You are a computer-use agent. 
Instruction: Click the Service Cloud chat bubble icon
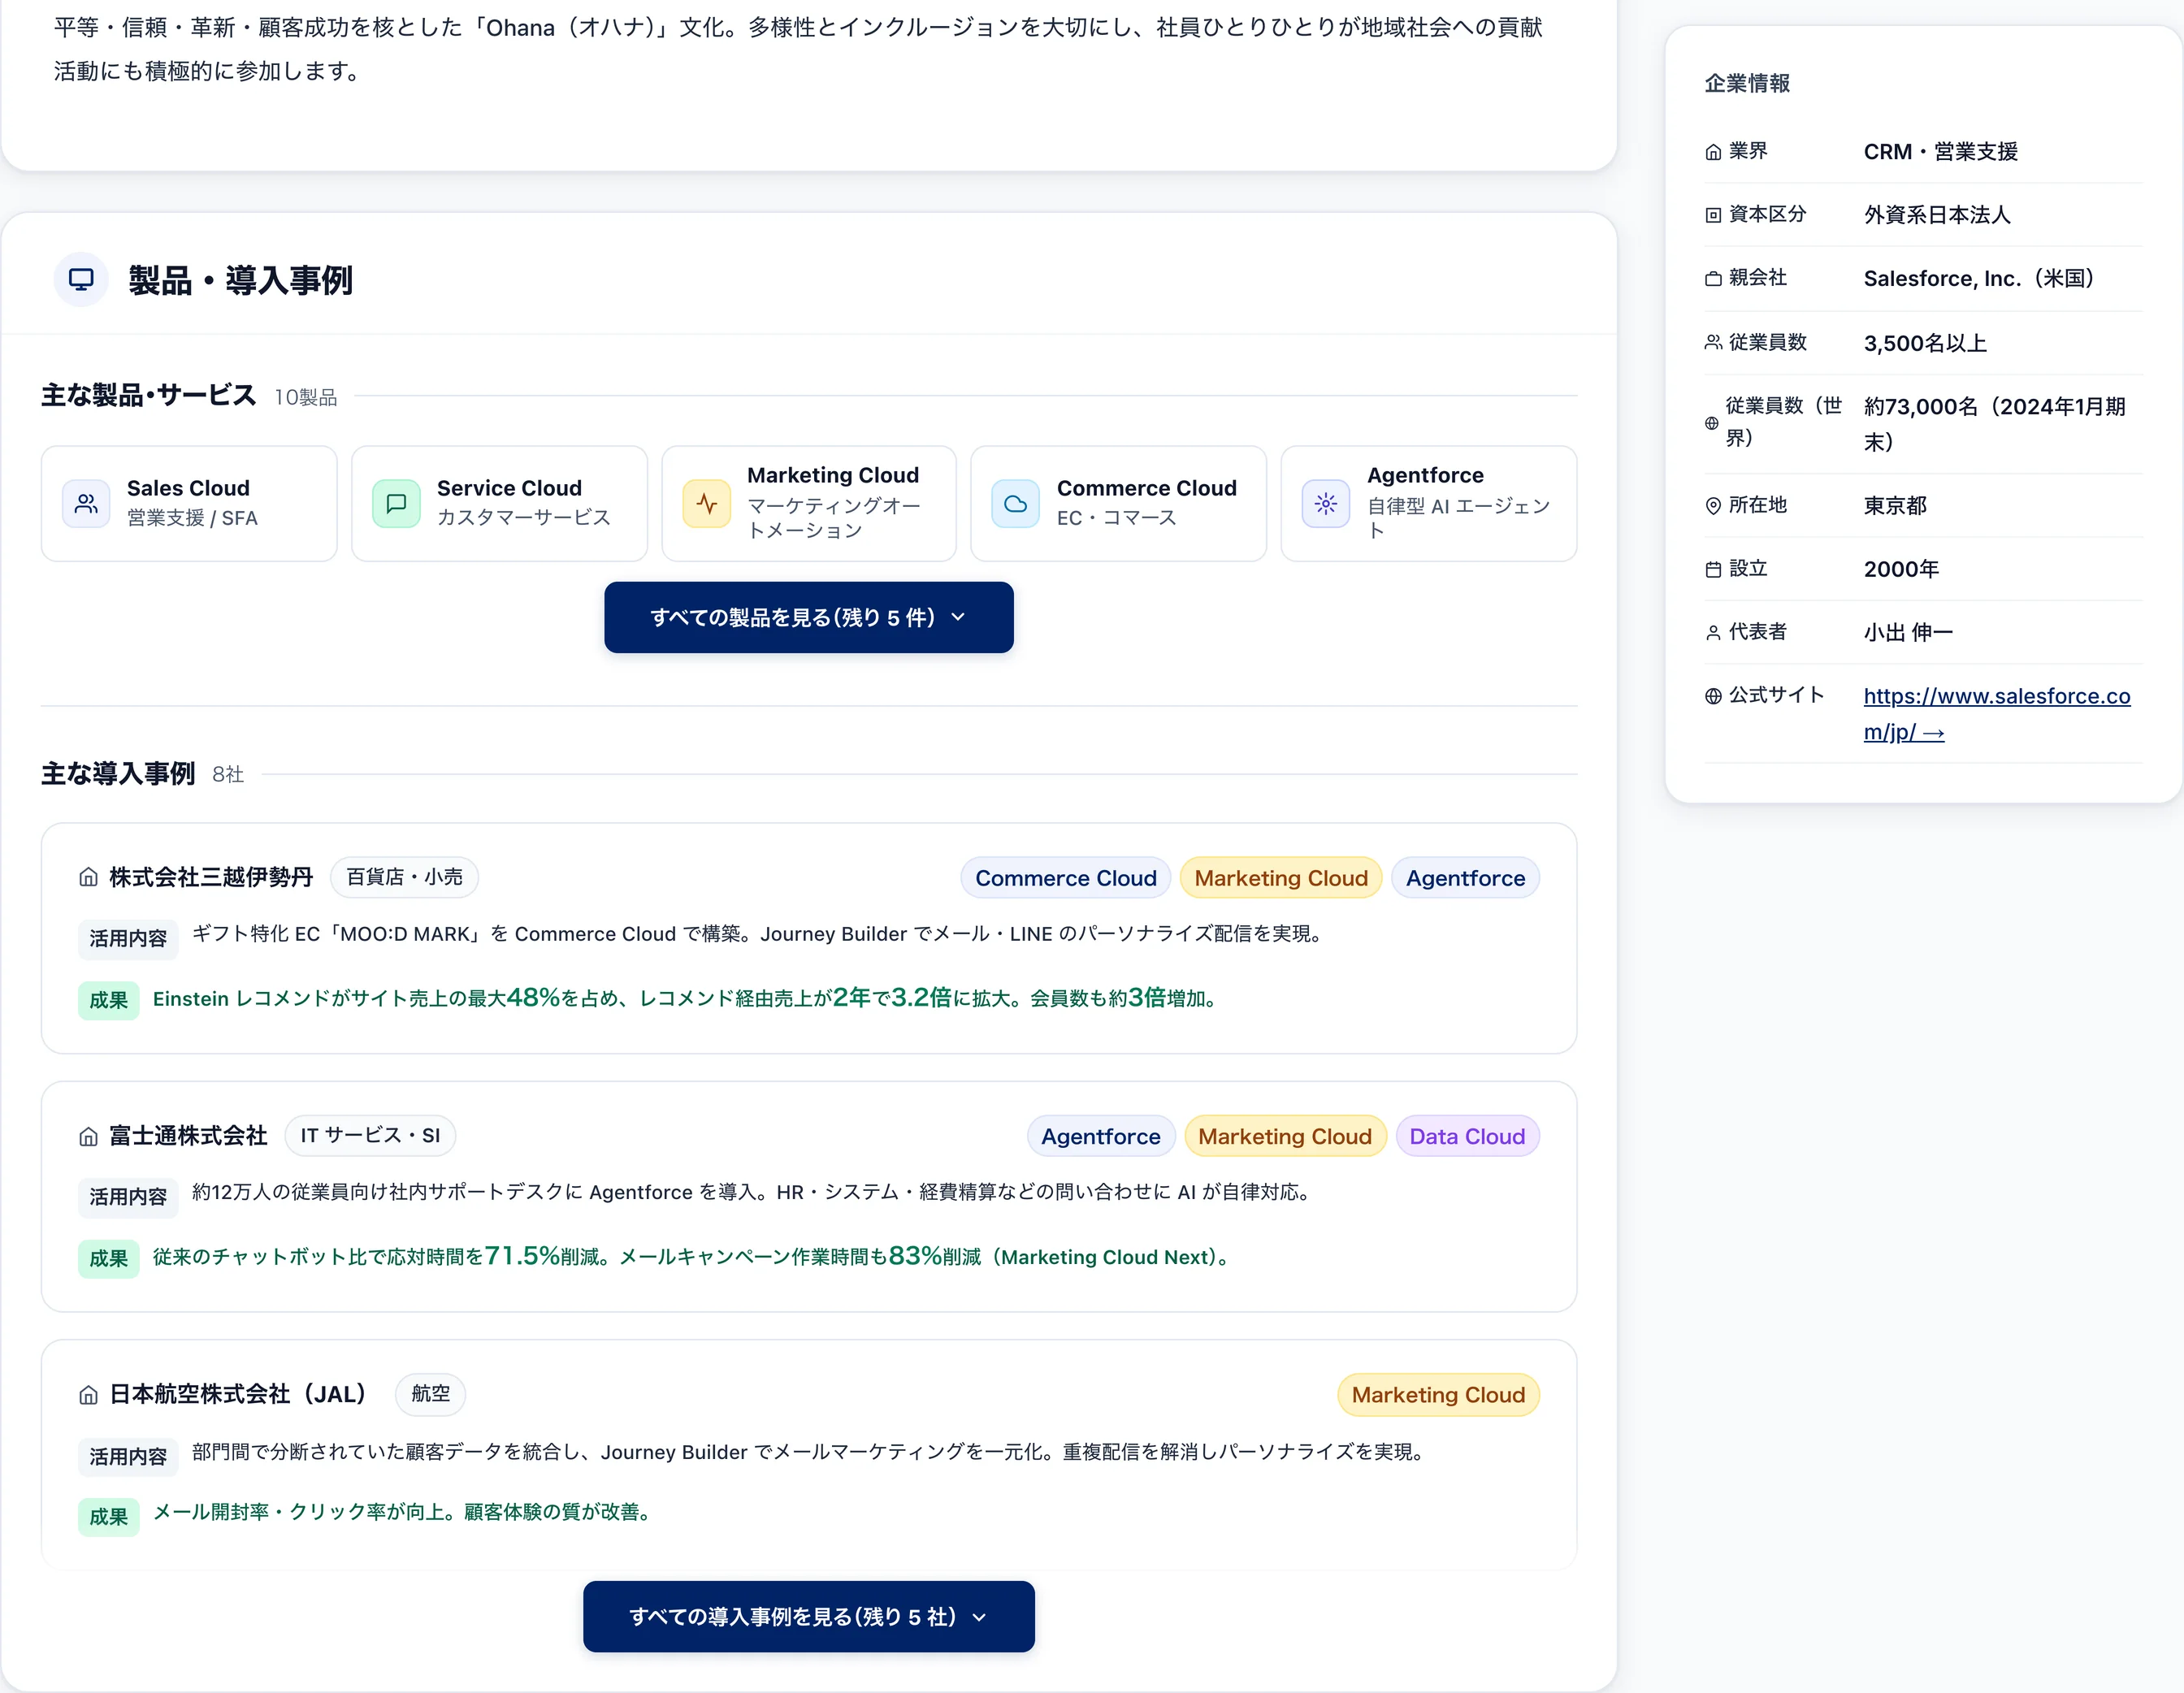(396, 503)
